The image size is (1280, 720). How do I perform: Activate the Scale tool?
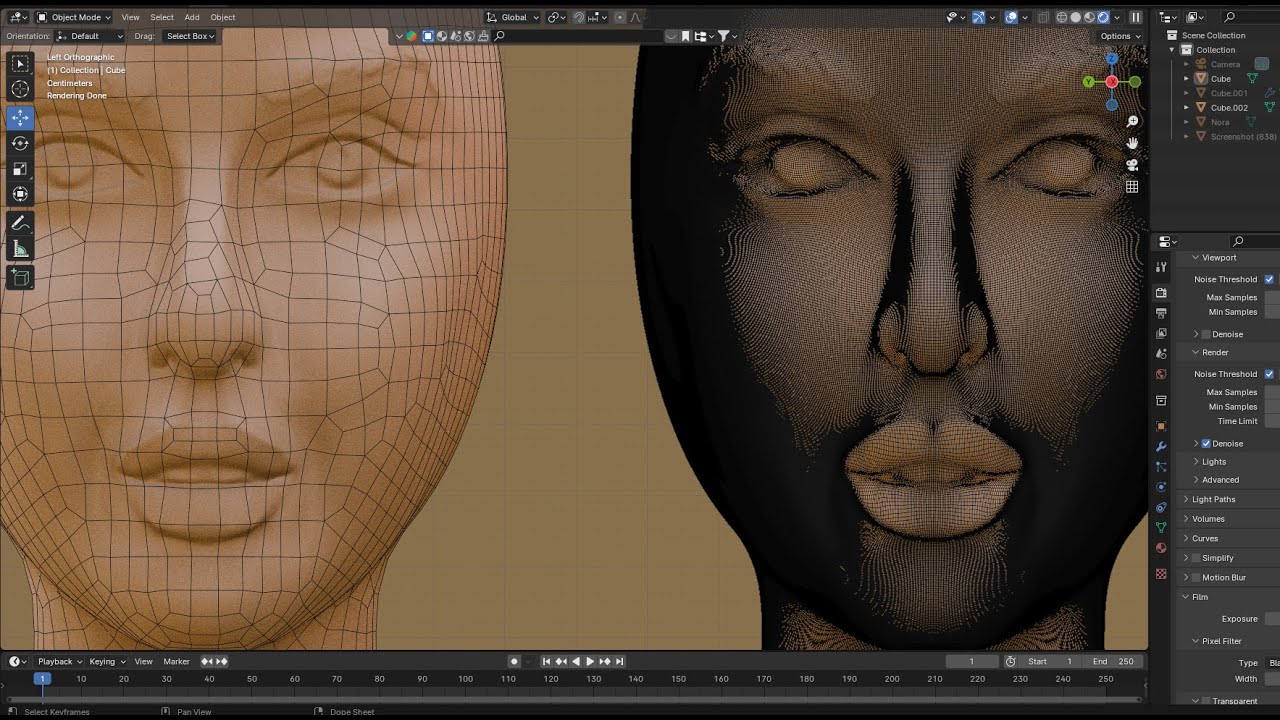pos(20,168)
